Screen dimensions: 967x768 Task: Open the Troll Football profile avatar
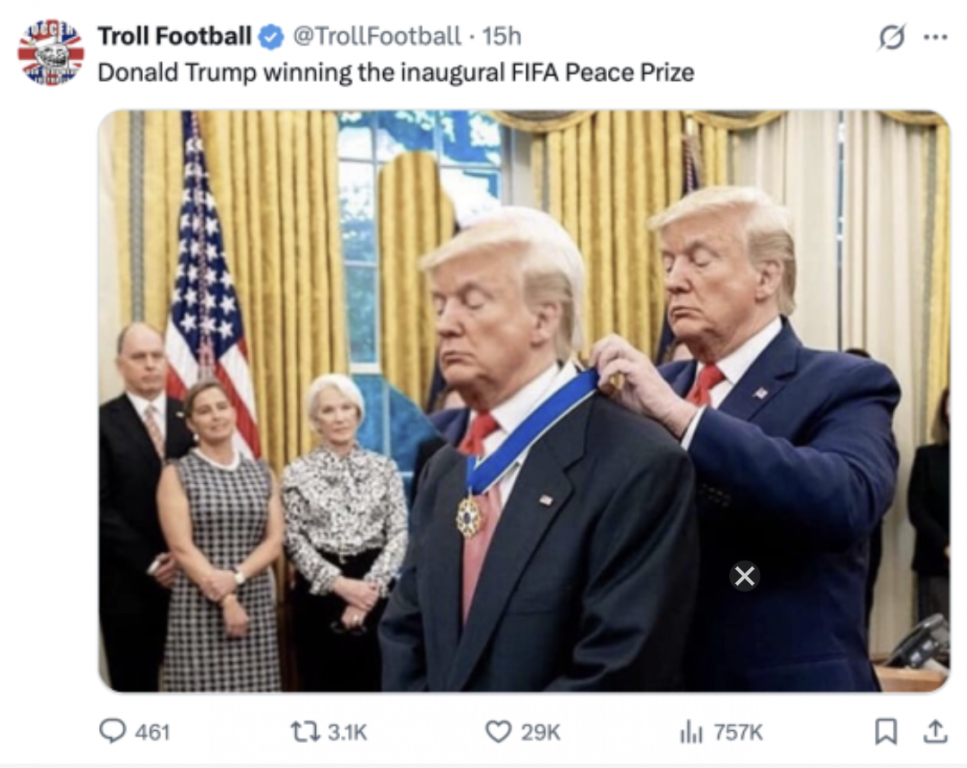51,52
